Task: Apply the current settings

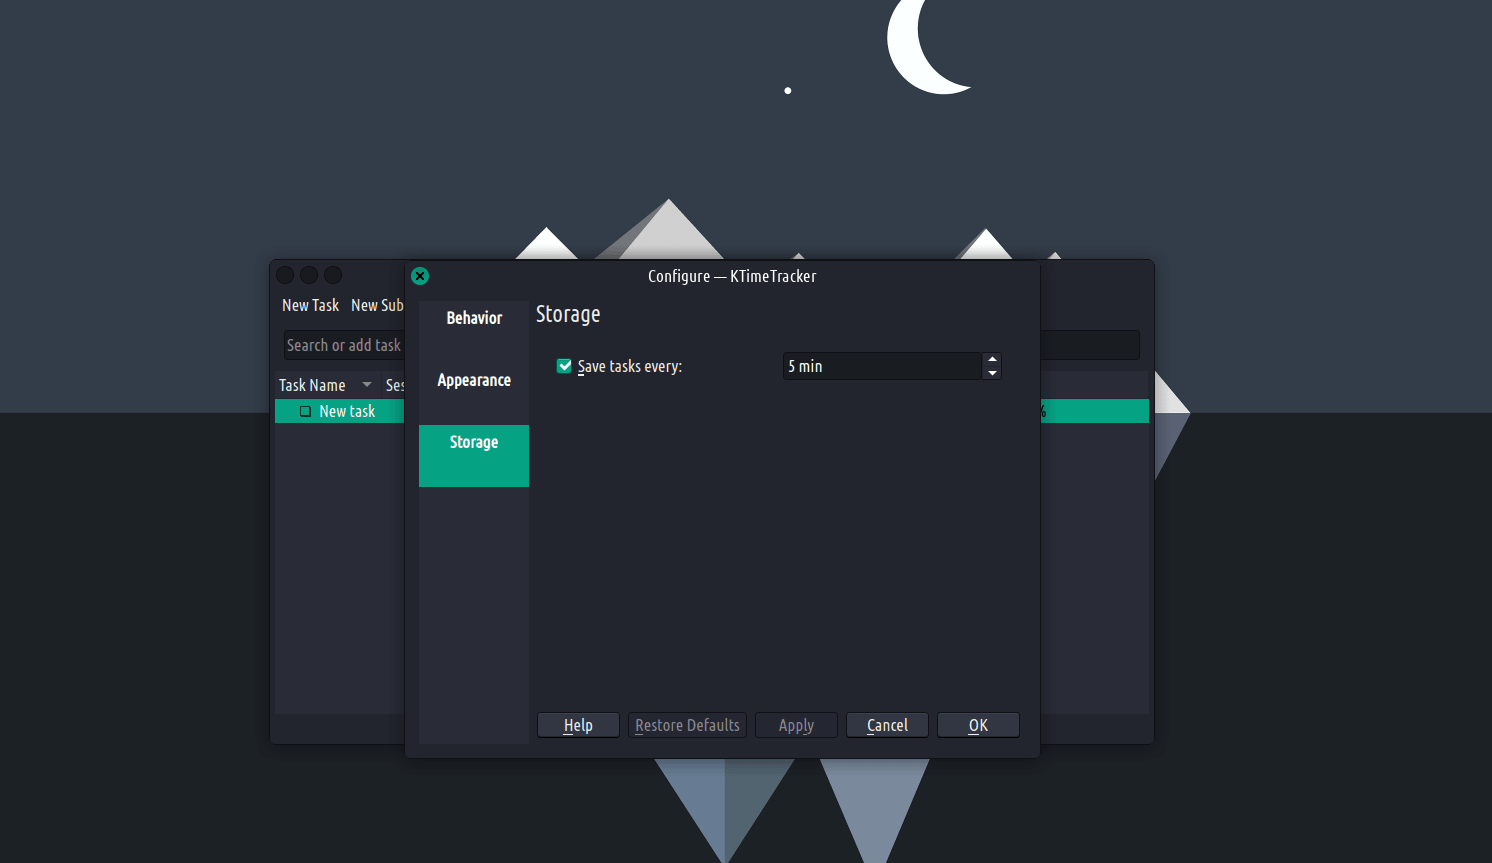Action: [x=796, y=725]
